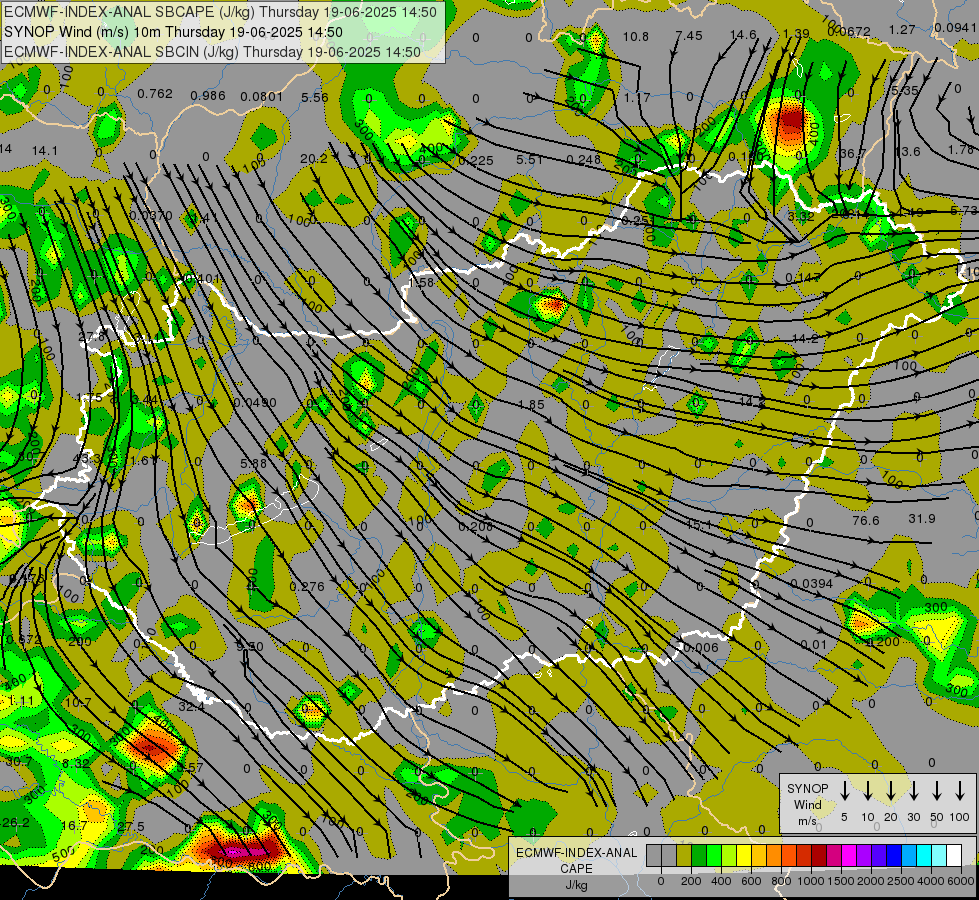Pick the white swatch ending the CAPE bar

[953, 855]
